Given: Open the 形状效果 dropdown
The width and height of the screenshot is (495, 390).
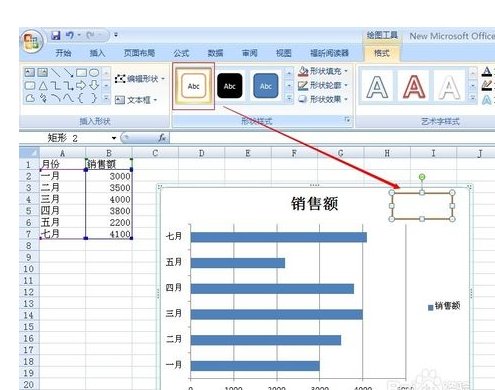Looking at the screenshot, I should tap(323, 99).
